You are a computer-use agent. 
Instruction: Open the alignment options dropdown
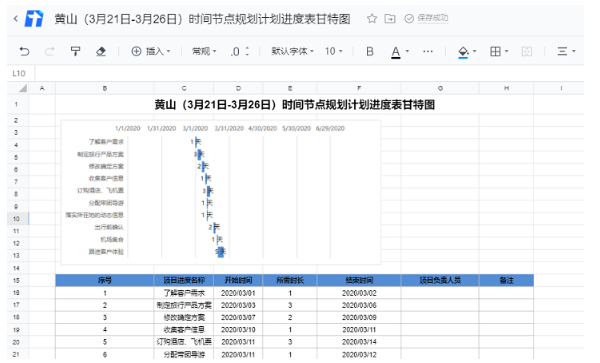click(566, 51)
